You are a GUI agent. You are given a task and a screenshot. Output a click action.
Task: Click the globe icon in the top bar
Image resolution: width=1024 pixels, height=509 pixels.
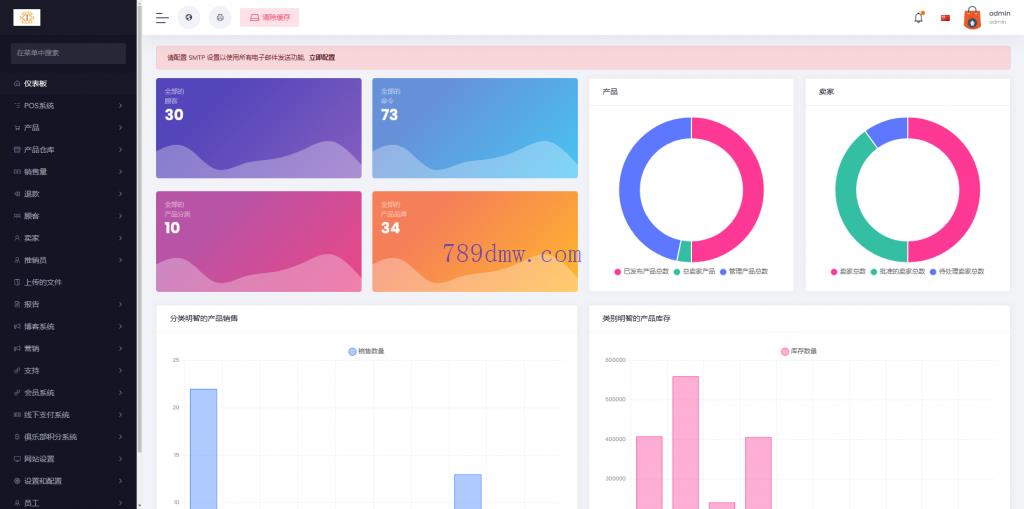189,18
